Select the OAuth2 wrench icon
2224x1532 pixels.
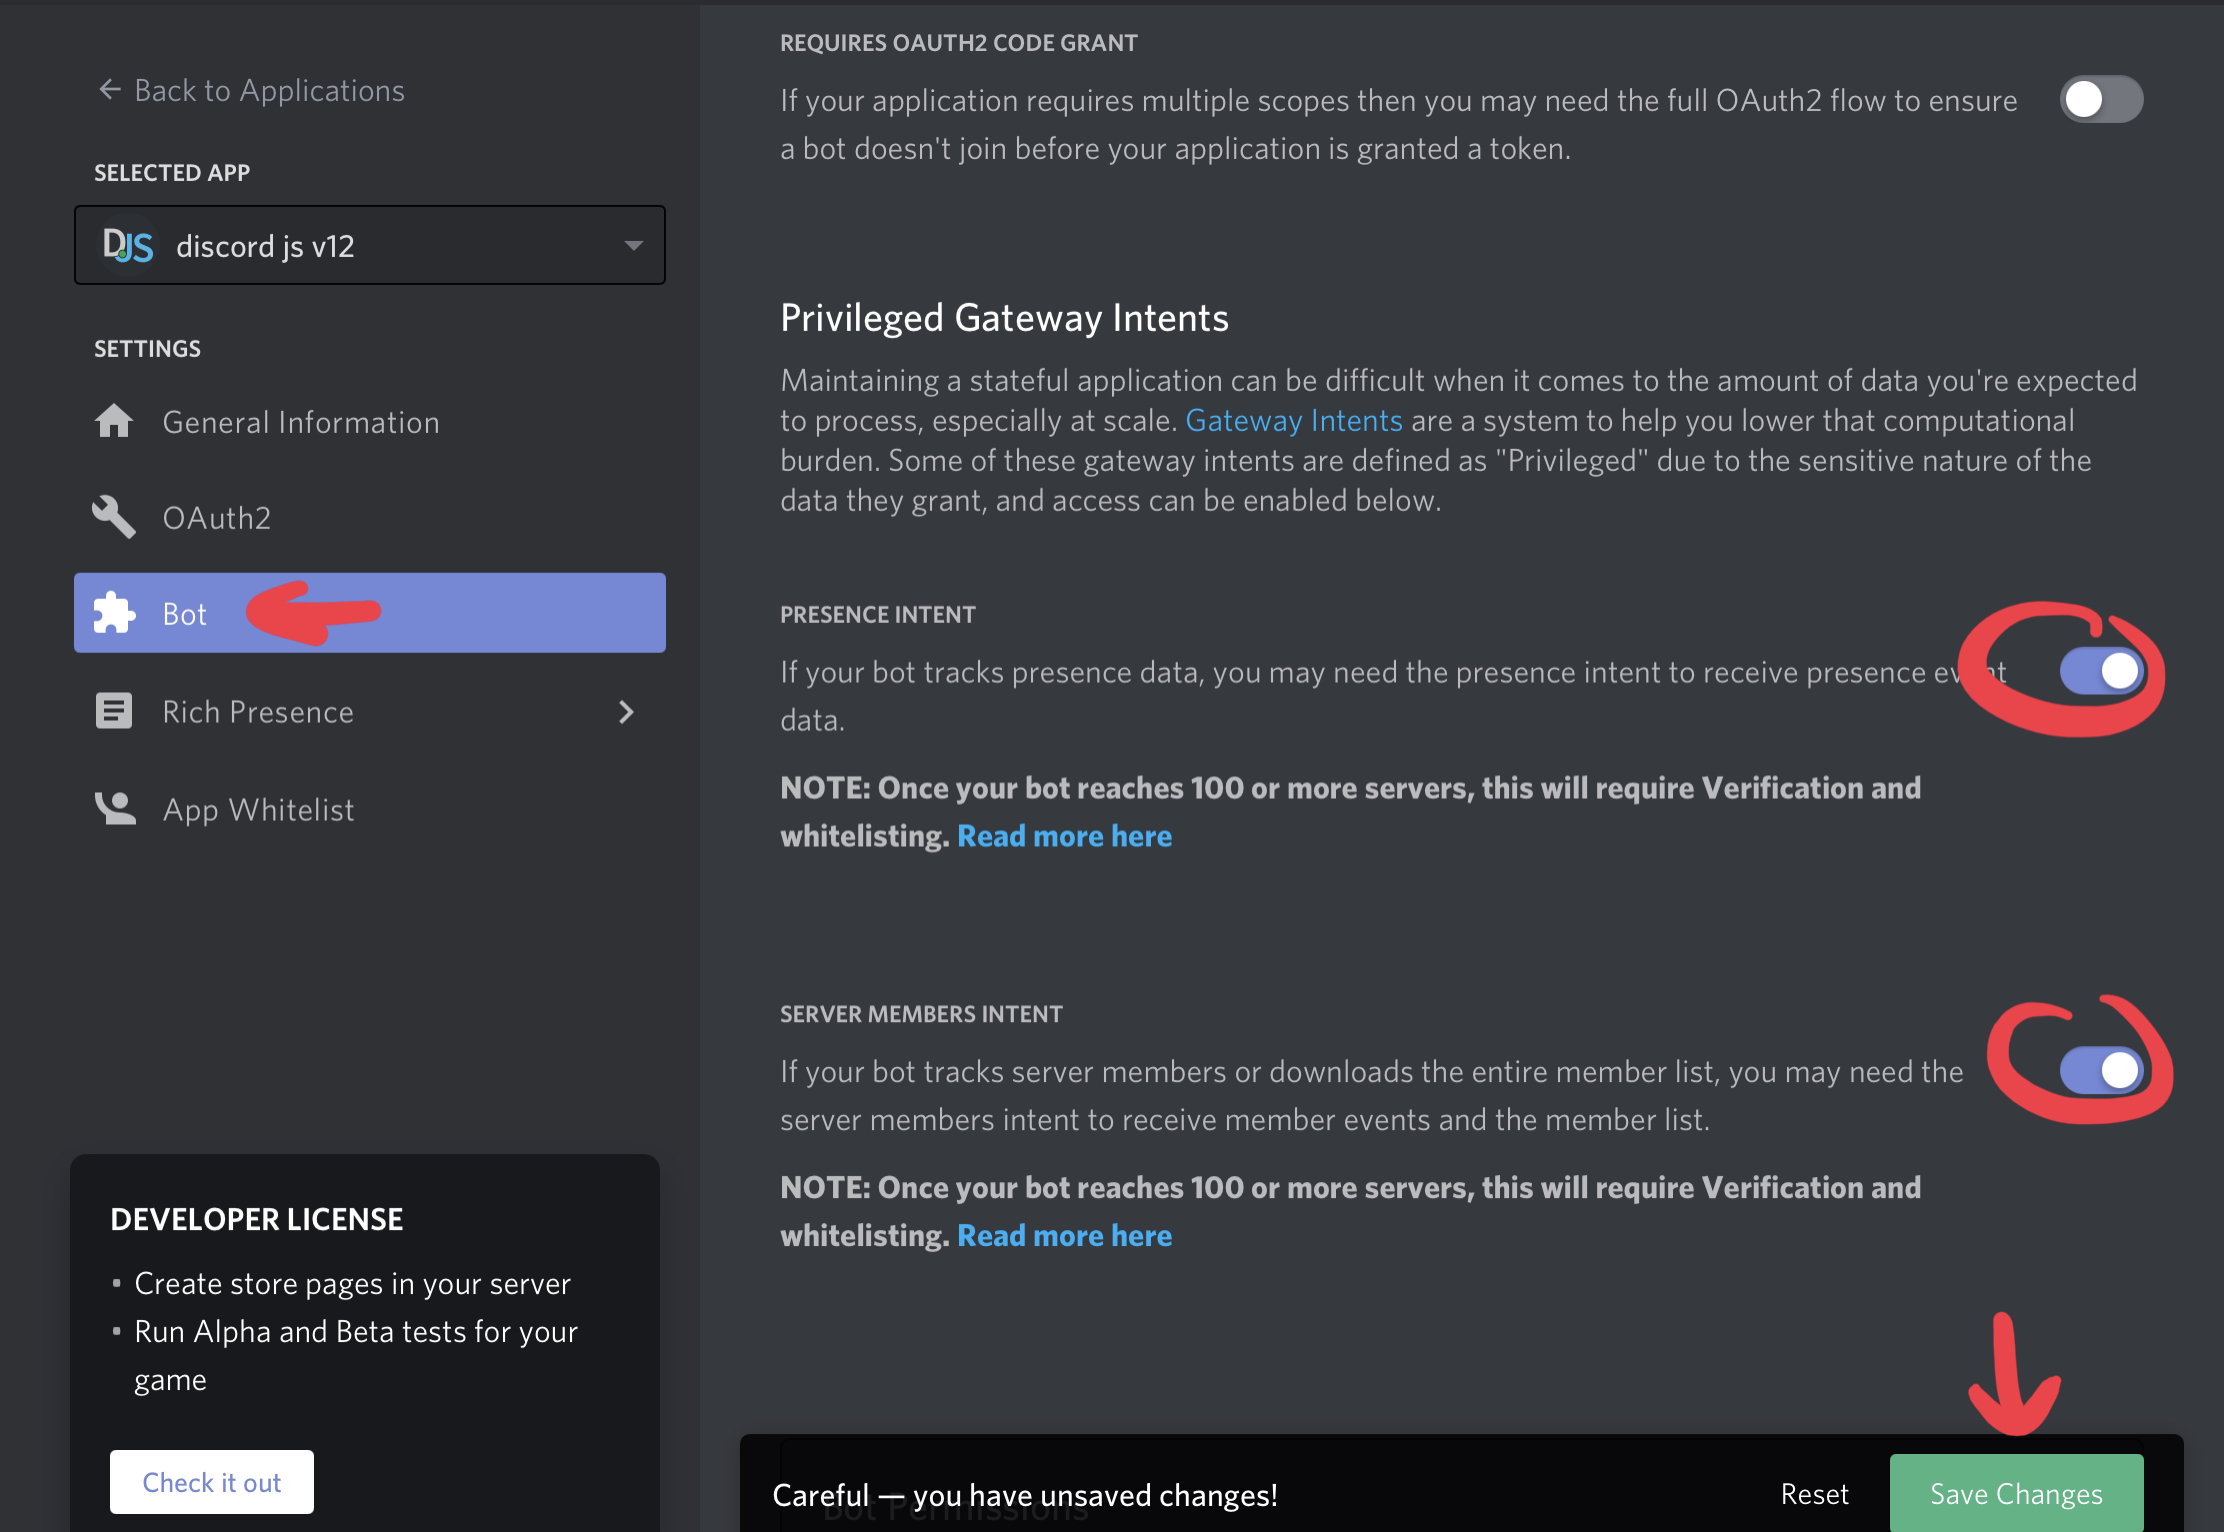(x=116, y=517)
